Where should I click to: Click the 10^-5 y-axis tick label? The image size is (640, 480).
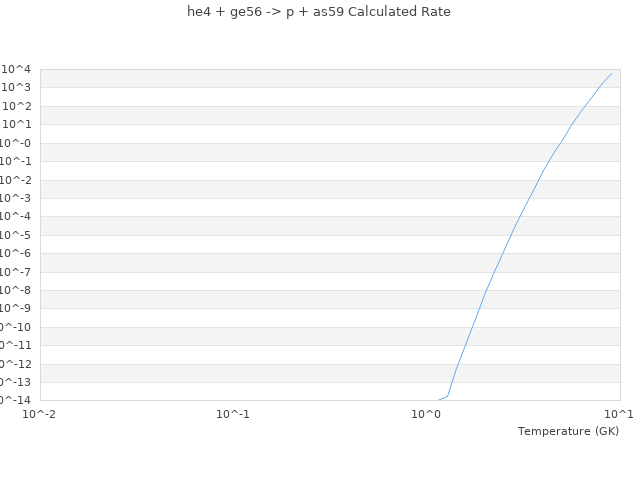pos(17,235)
